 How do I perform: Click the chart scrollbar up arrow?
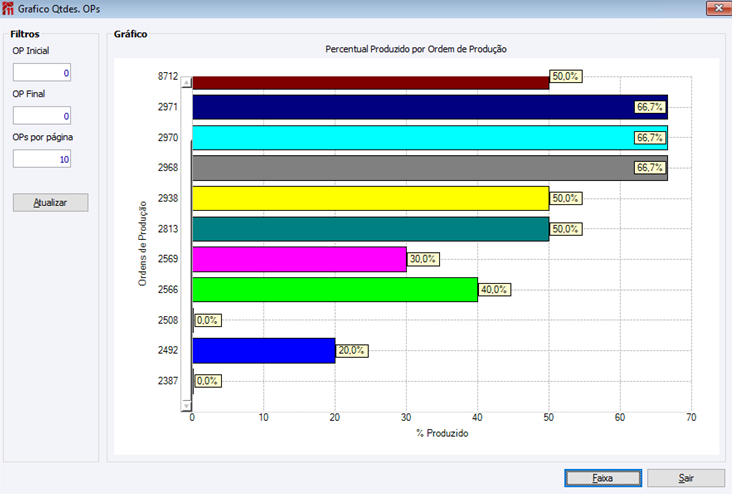click(x=186, y=82)
